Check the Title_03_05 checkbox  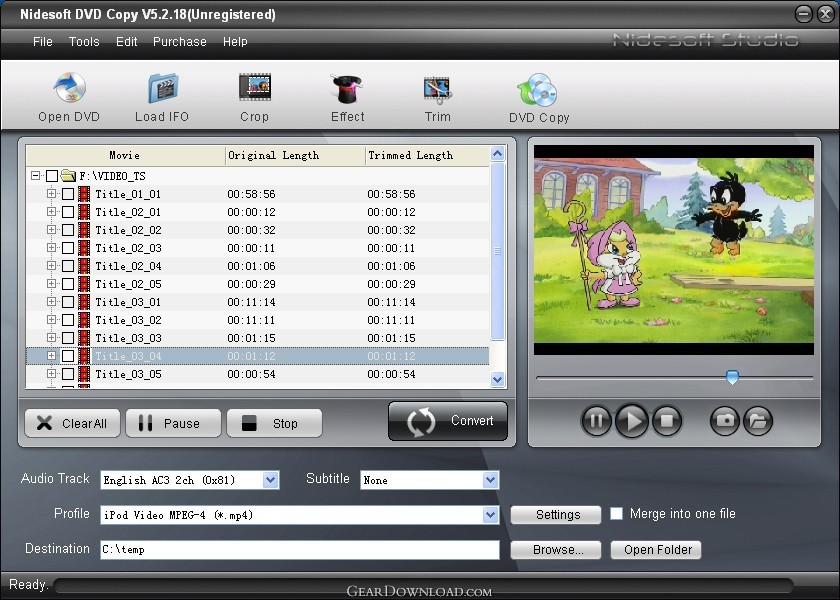tap(68, 374)
